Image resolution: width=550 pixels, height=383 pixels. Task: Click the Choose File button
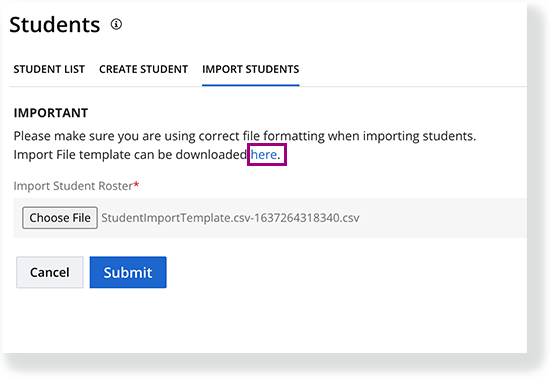pos(60,218)
